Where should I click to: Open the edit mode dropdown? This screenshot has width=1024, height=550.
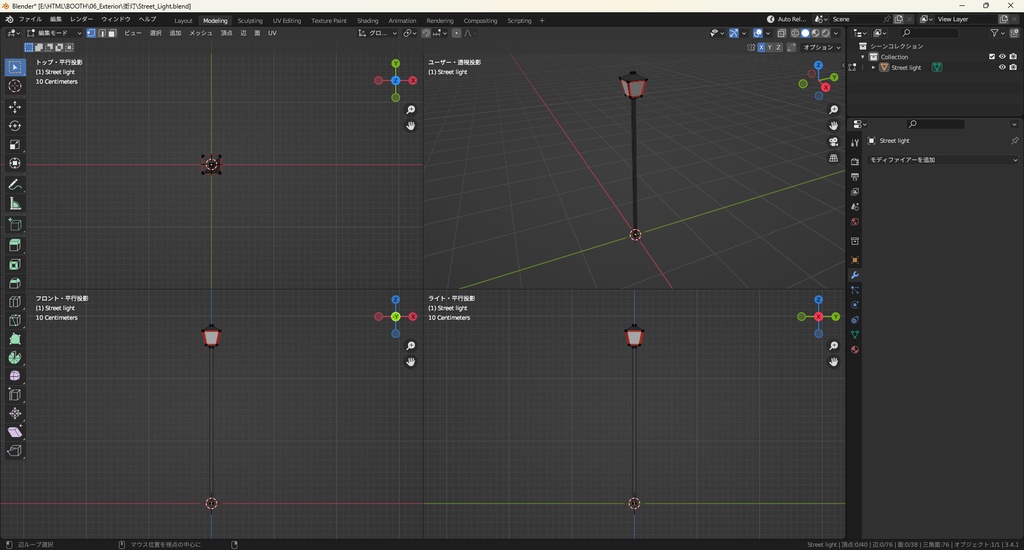coord(57,33)
